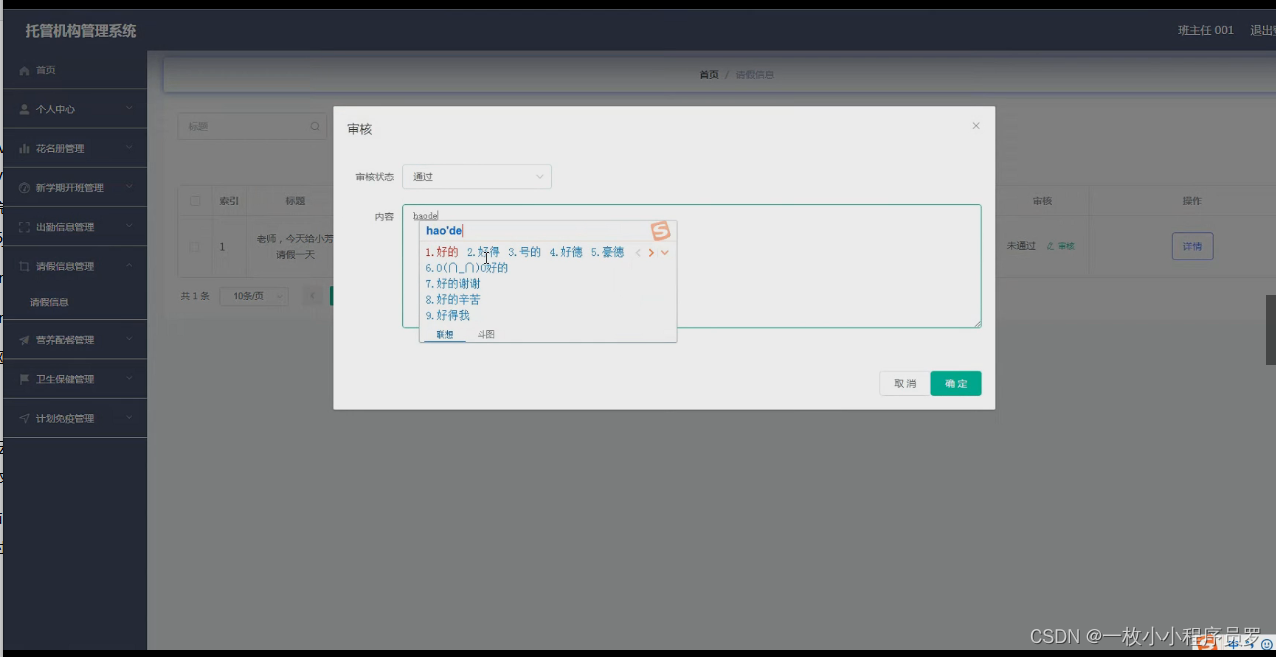This screenshot has width=1276, height=657.
Task: Click the previous page pagination arrow
Action: (x=314, y=296)
